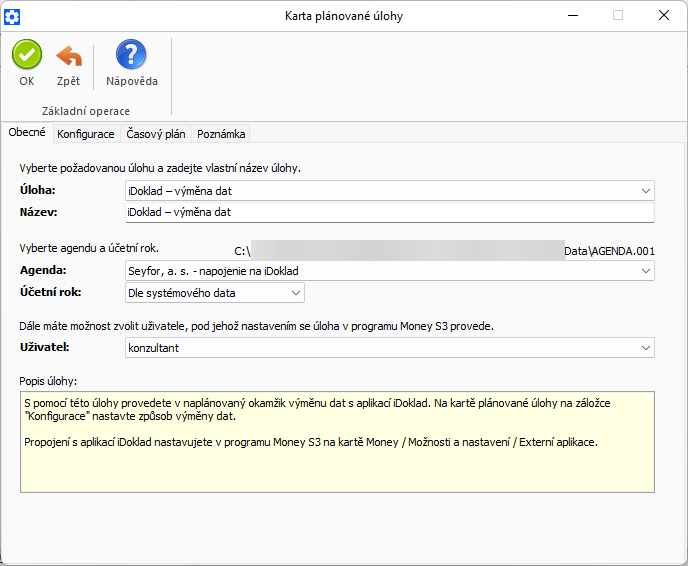Click into the Název text field
Image resolution: width=688 pixels, height=566 pixels.
(x=390, y=212)
